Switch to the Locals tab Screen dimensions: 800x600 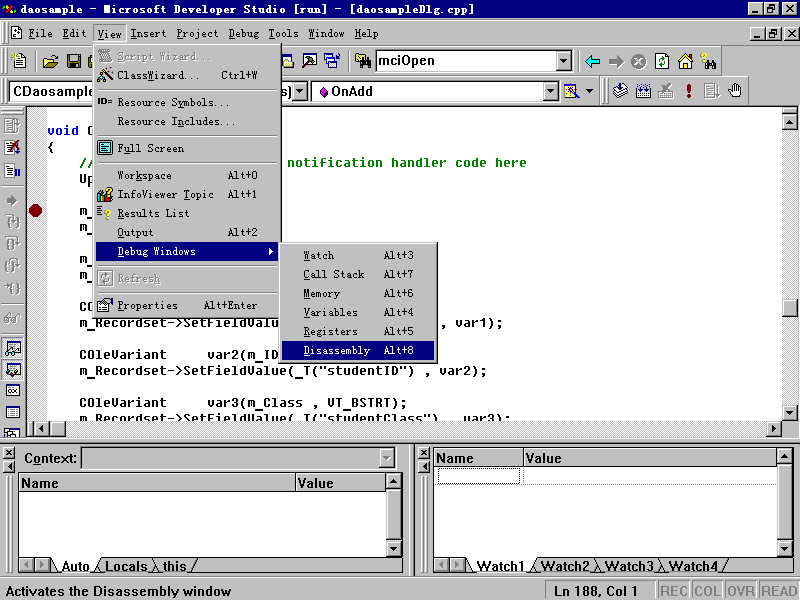[x=126, y=566]
